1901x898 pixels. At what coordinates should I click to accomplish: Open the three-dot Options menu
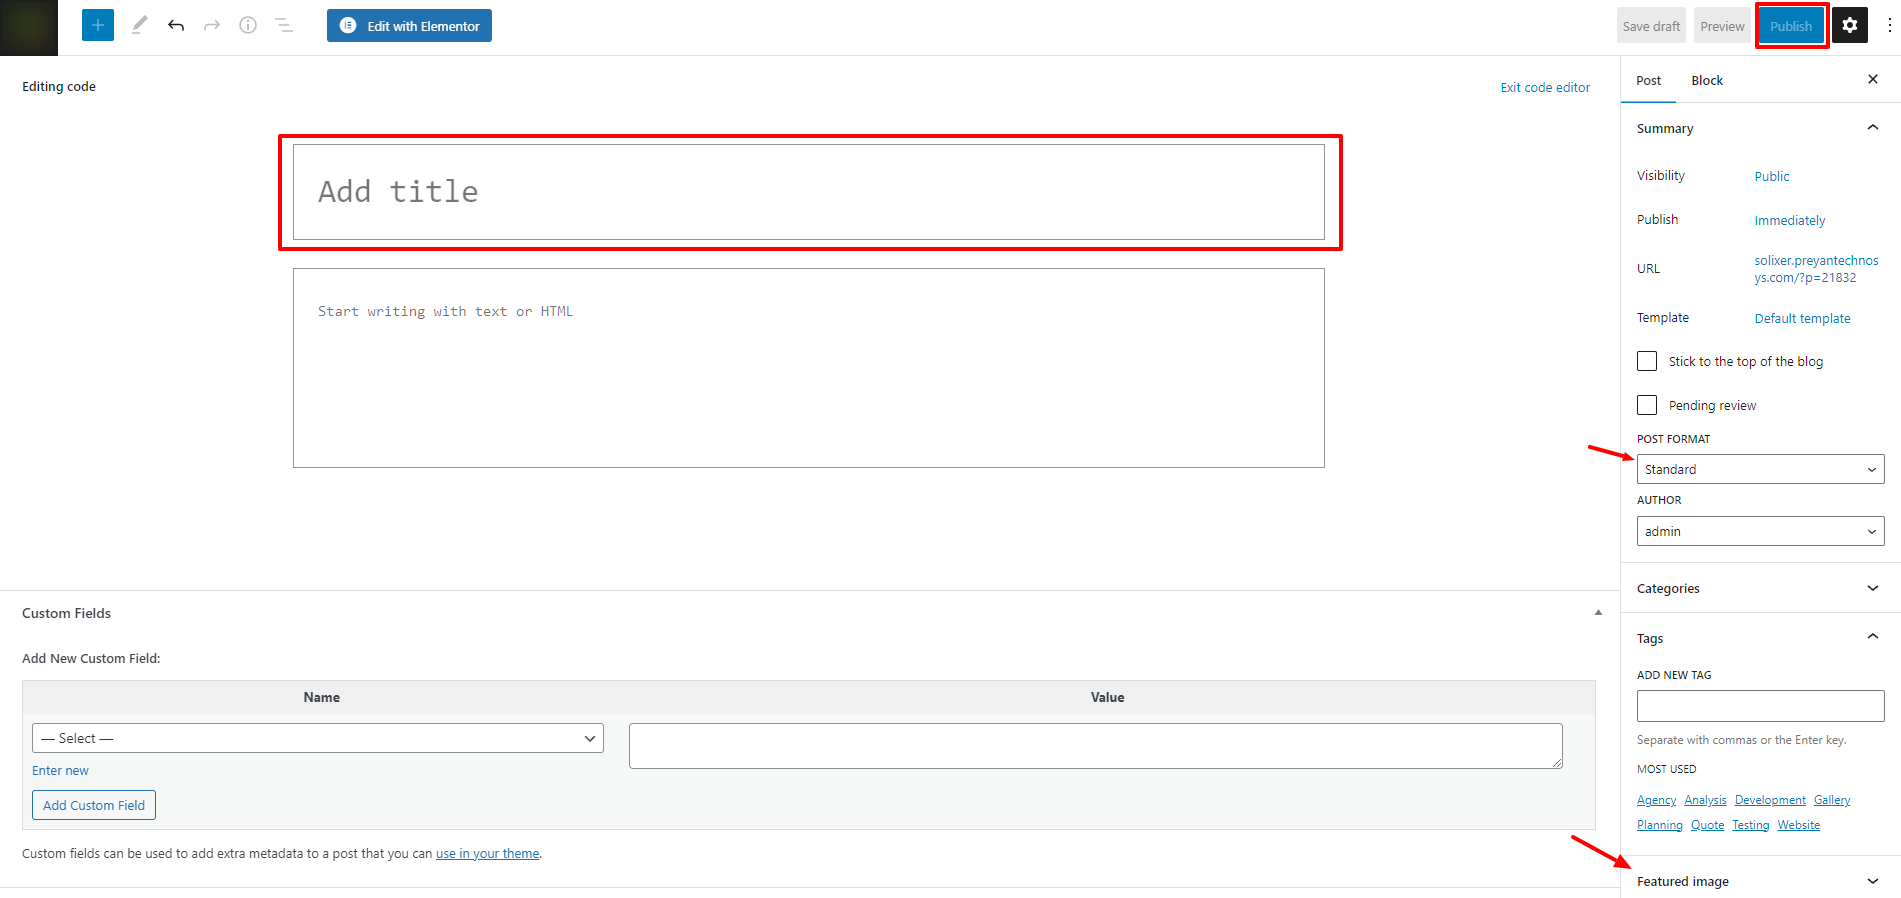[1888, 26]
